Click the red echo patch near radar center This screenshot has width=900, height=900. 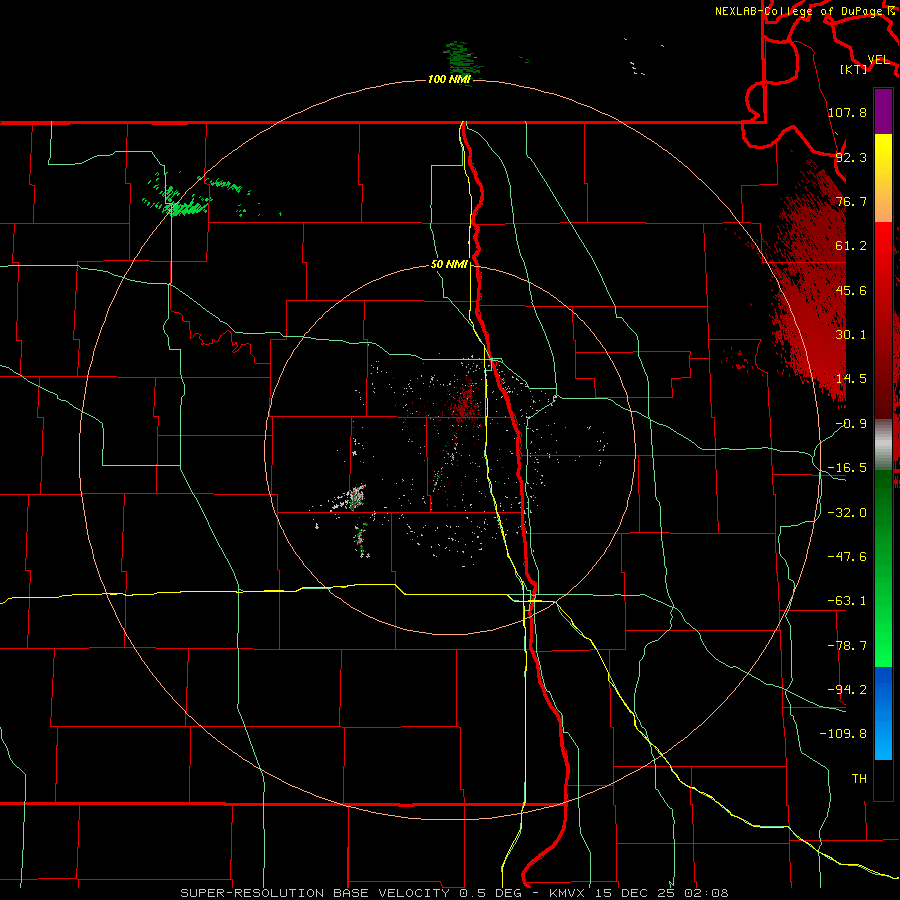pyautogui.click(x=465, y=402)
